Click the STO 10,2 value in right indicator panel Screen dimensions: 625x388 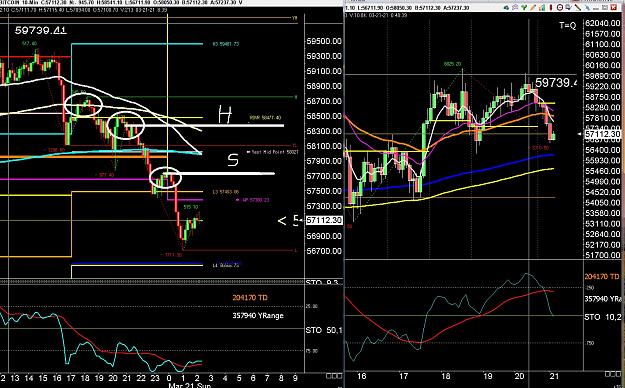pyautogui.click(x=604, y=317)
